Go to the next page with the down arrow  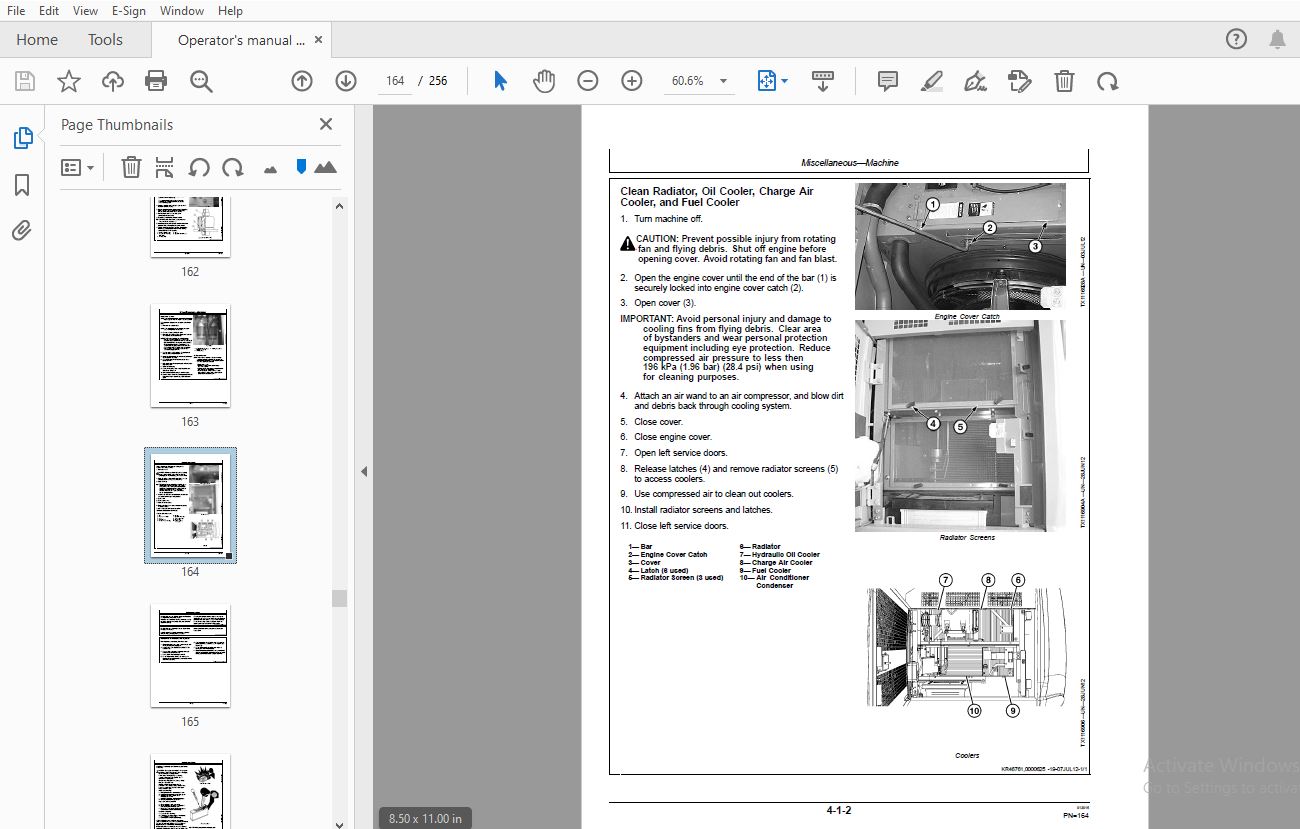[346, 81]
